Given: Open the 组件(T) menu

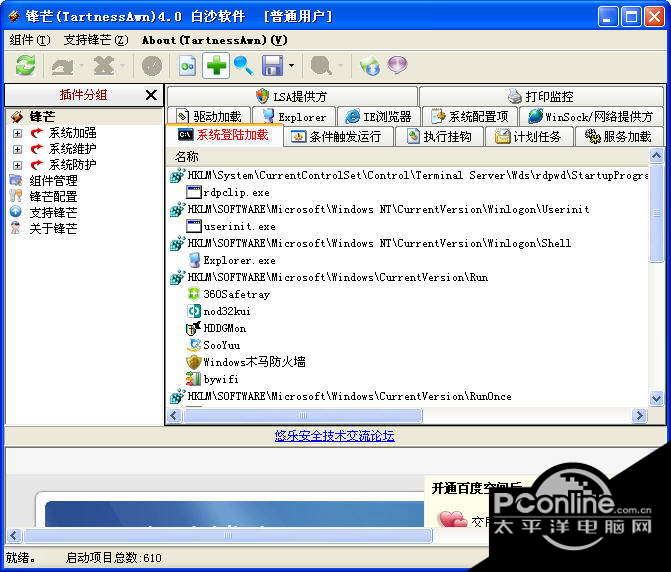Looking at the screenshot, I should 30,40.
